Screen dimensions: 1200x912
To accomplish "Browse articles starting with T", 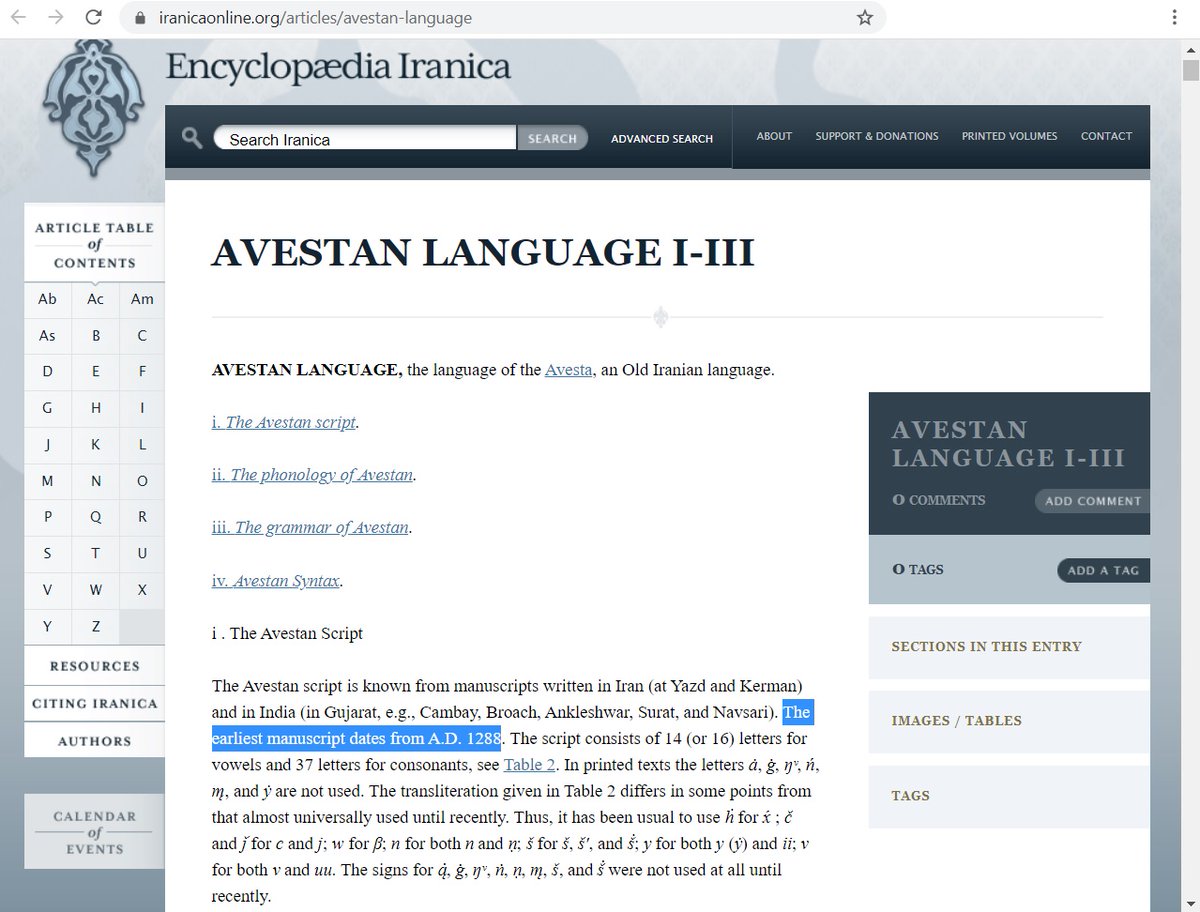I will pos(96,553).
